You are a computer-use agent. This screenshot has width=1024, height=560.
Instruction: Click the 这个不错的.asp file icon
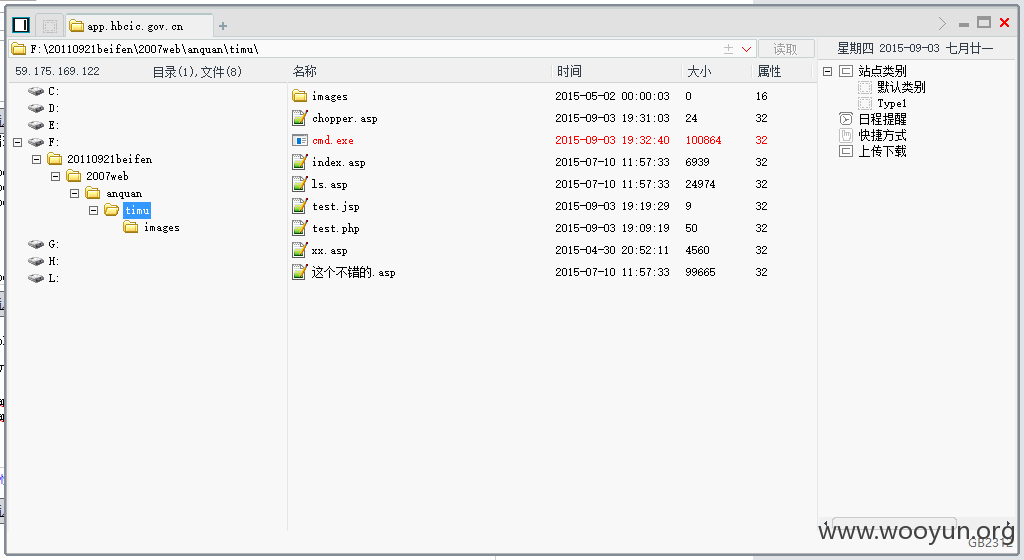[x=300, y=272]
